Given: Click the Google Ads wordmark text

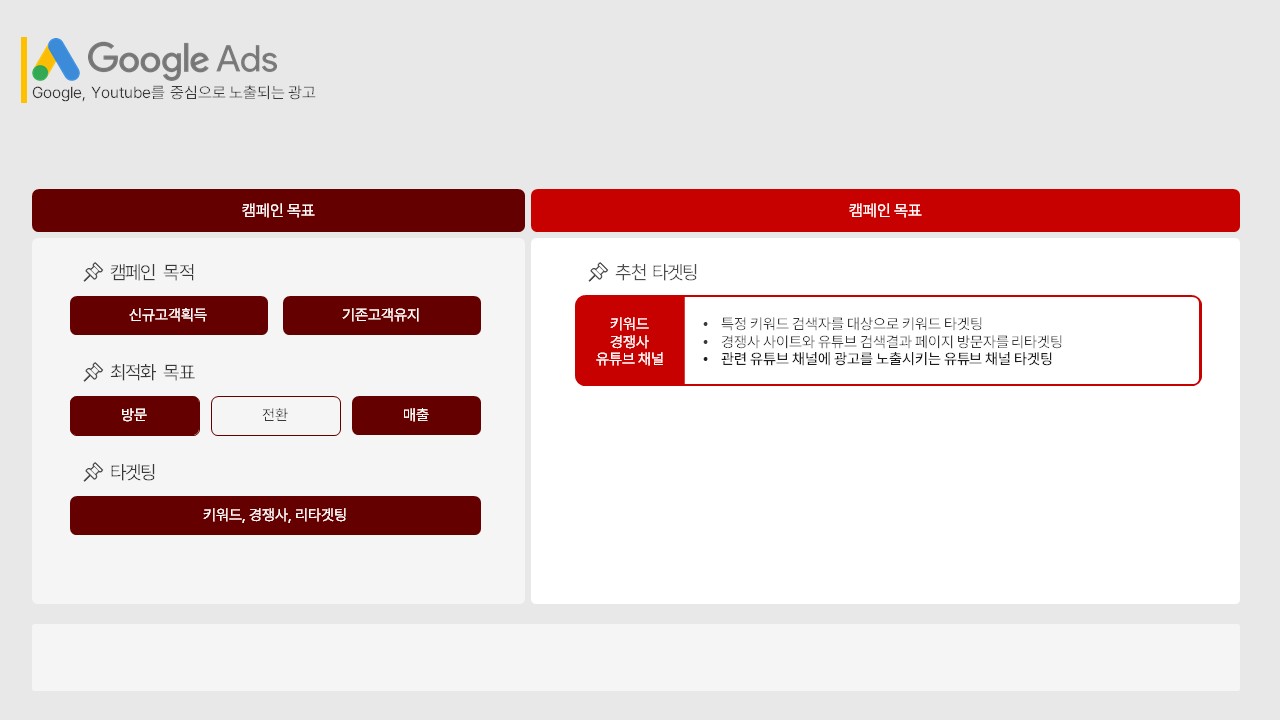Looking at the screenshot, I should pos(182,60).
